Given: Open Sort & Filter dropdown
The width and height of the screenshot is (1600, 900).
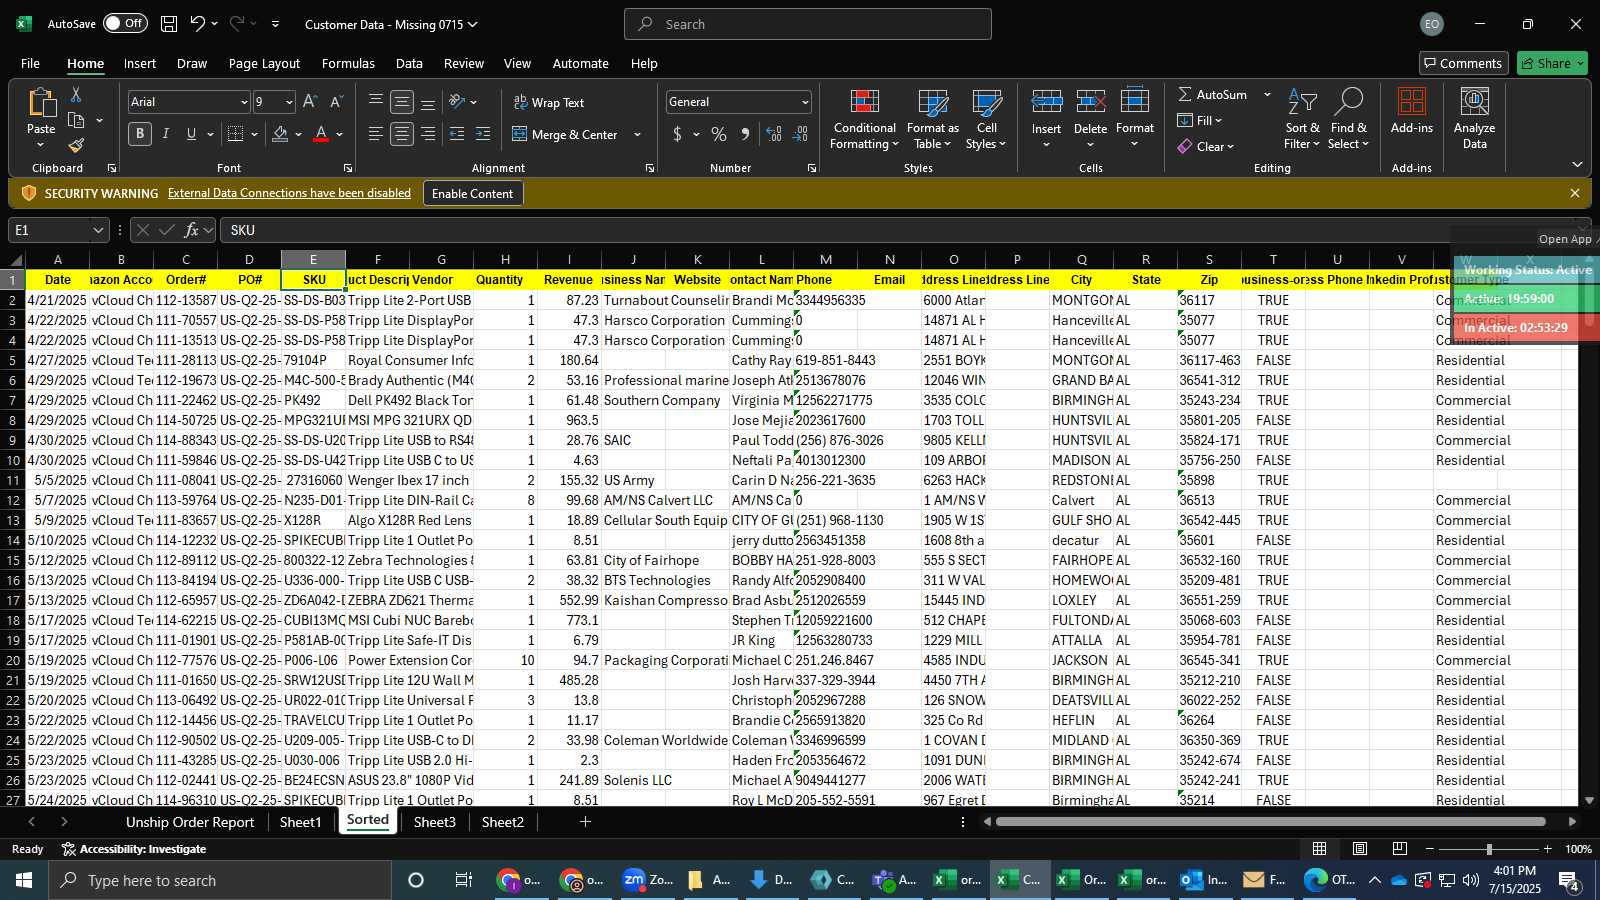Looking at the screenshot, I should [1302, 119].
